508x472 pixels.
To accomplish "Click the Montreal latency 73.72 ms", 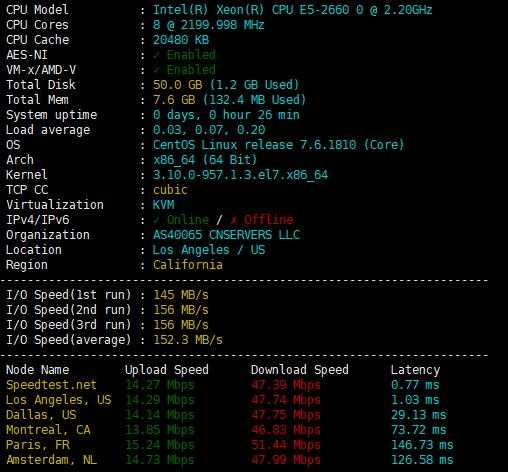I will (419, 430).
